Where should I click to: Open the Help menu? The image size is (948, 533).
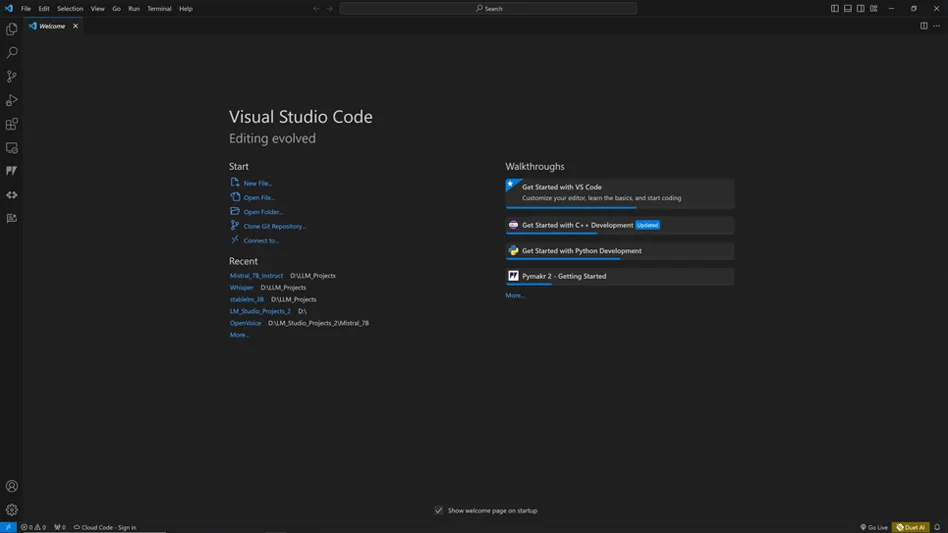[186, 8]
